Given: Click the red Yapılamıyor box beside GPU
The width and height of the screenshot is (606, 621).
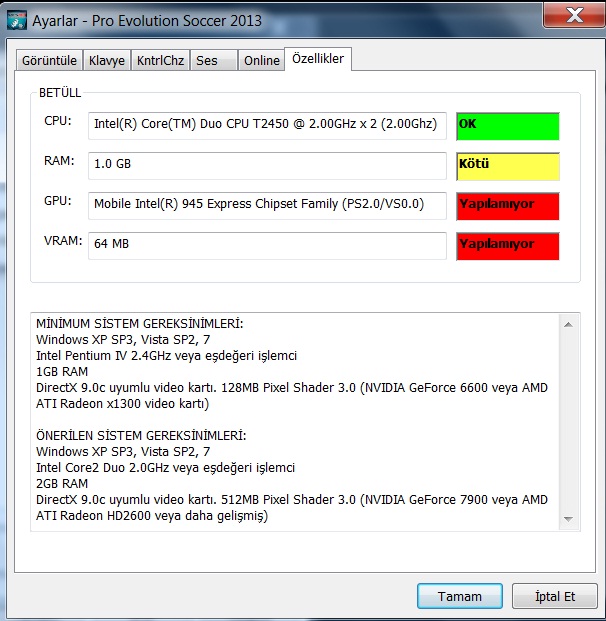Looking at the screenshot, I should [x=507, y=206].
